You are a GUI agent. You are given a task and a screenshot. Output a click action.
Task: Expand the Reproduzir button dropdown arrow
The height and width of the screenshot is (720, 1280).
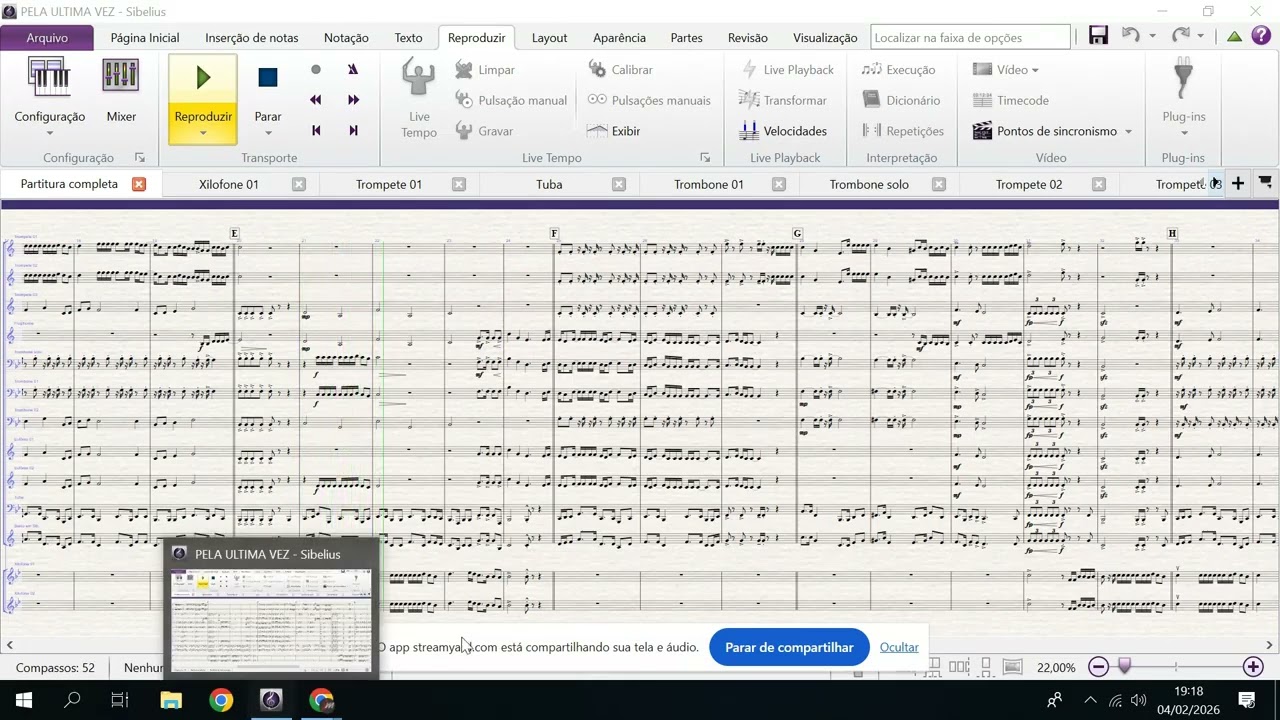coord(203,133)
